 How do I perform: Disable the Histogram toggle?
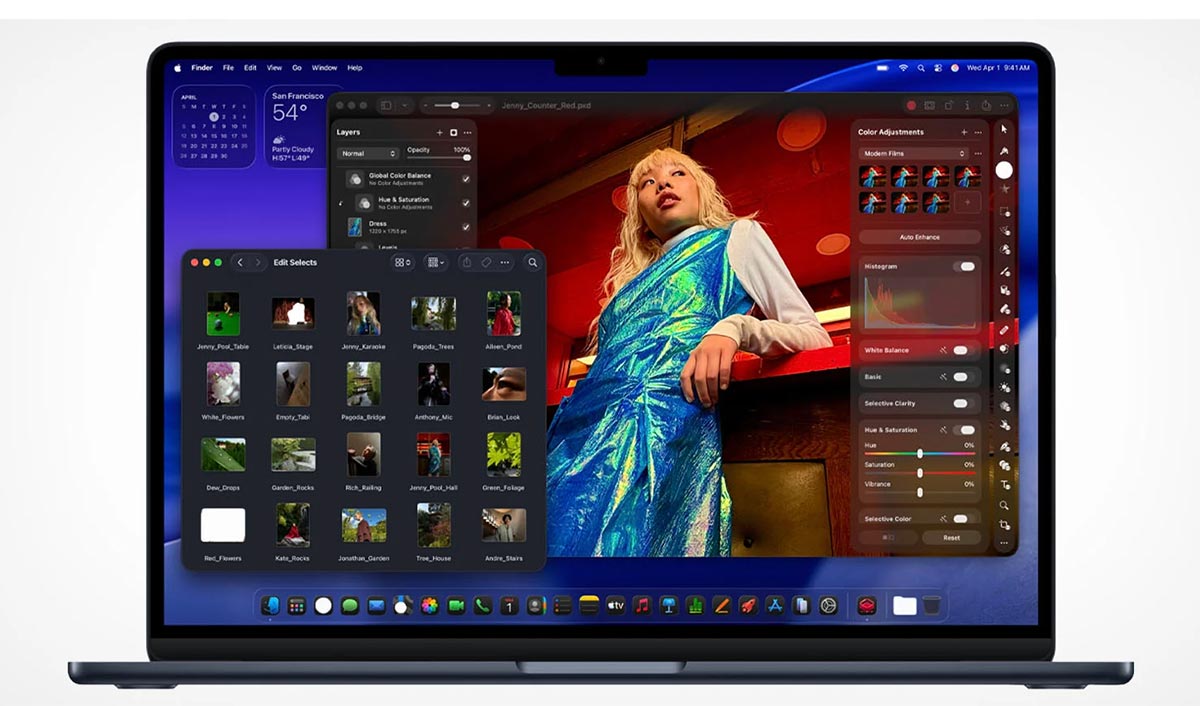(966, 266)
